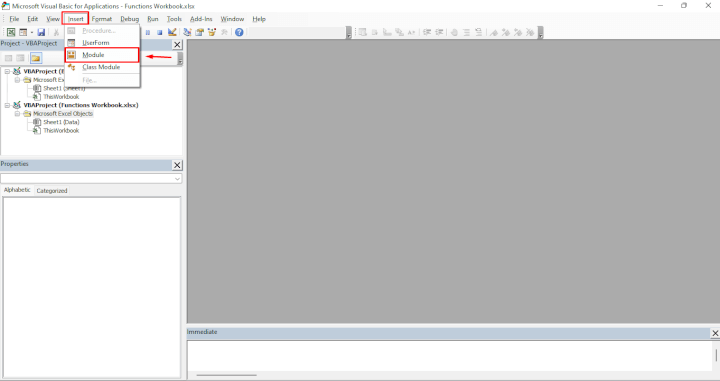Click the Quick Info icon in Edit toolbar
Image resolution: width=720 pixels, height=381 pixels.
click(x=387, y=32)
